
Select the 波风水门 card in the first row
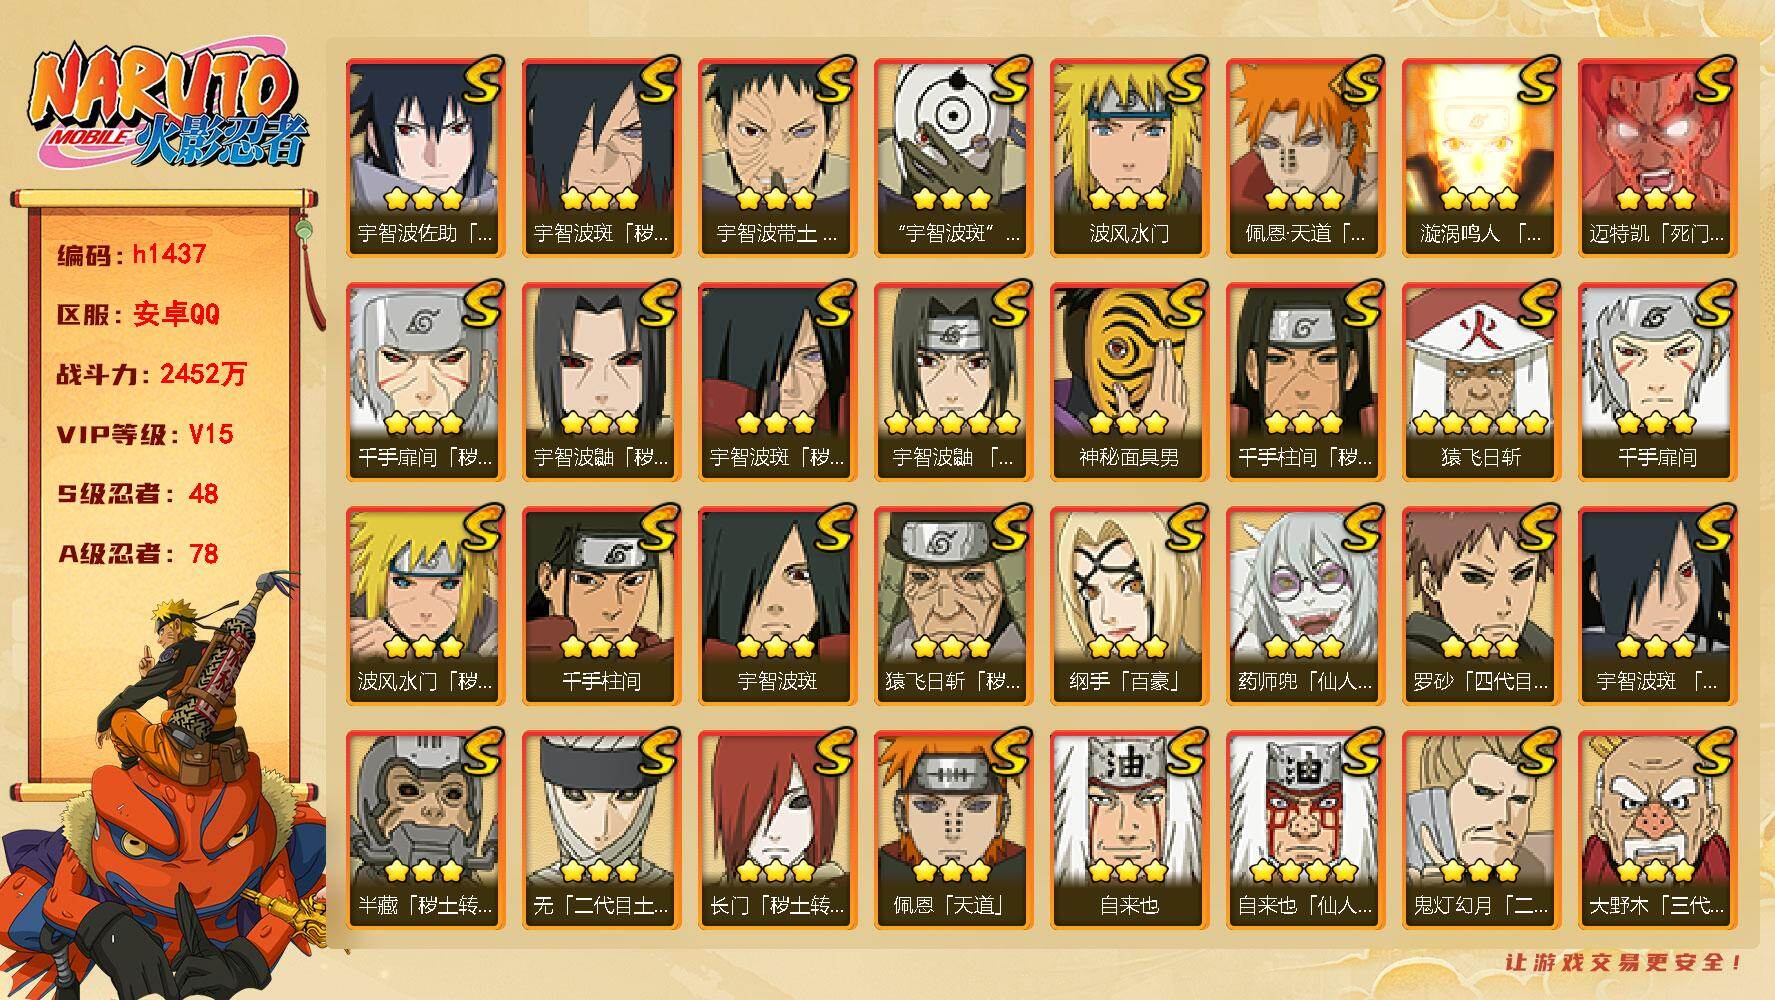pos(1128,157)
